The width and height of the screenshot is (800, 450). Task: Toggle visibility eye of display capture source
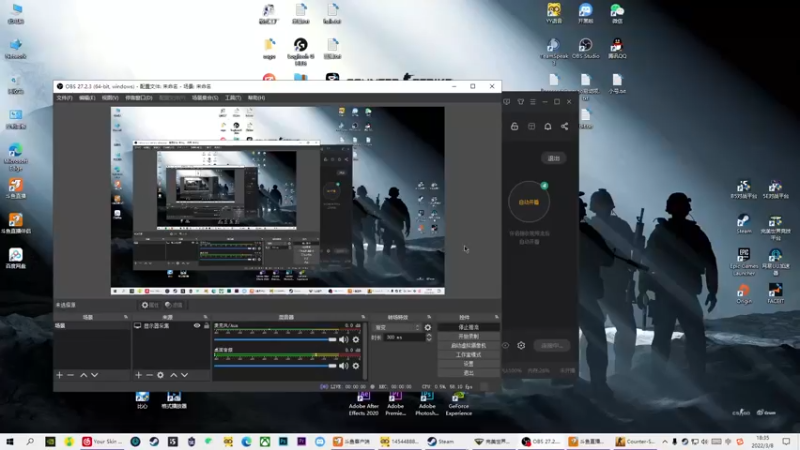[x=196, y=326]
